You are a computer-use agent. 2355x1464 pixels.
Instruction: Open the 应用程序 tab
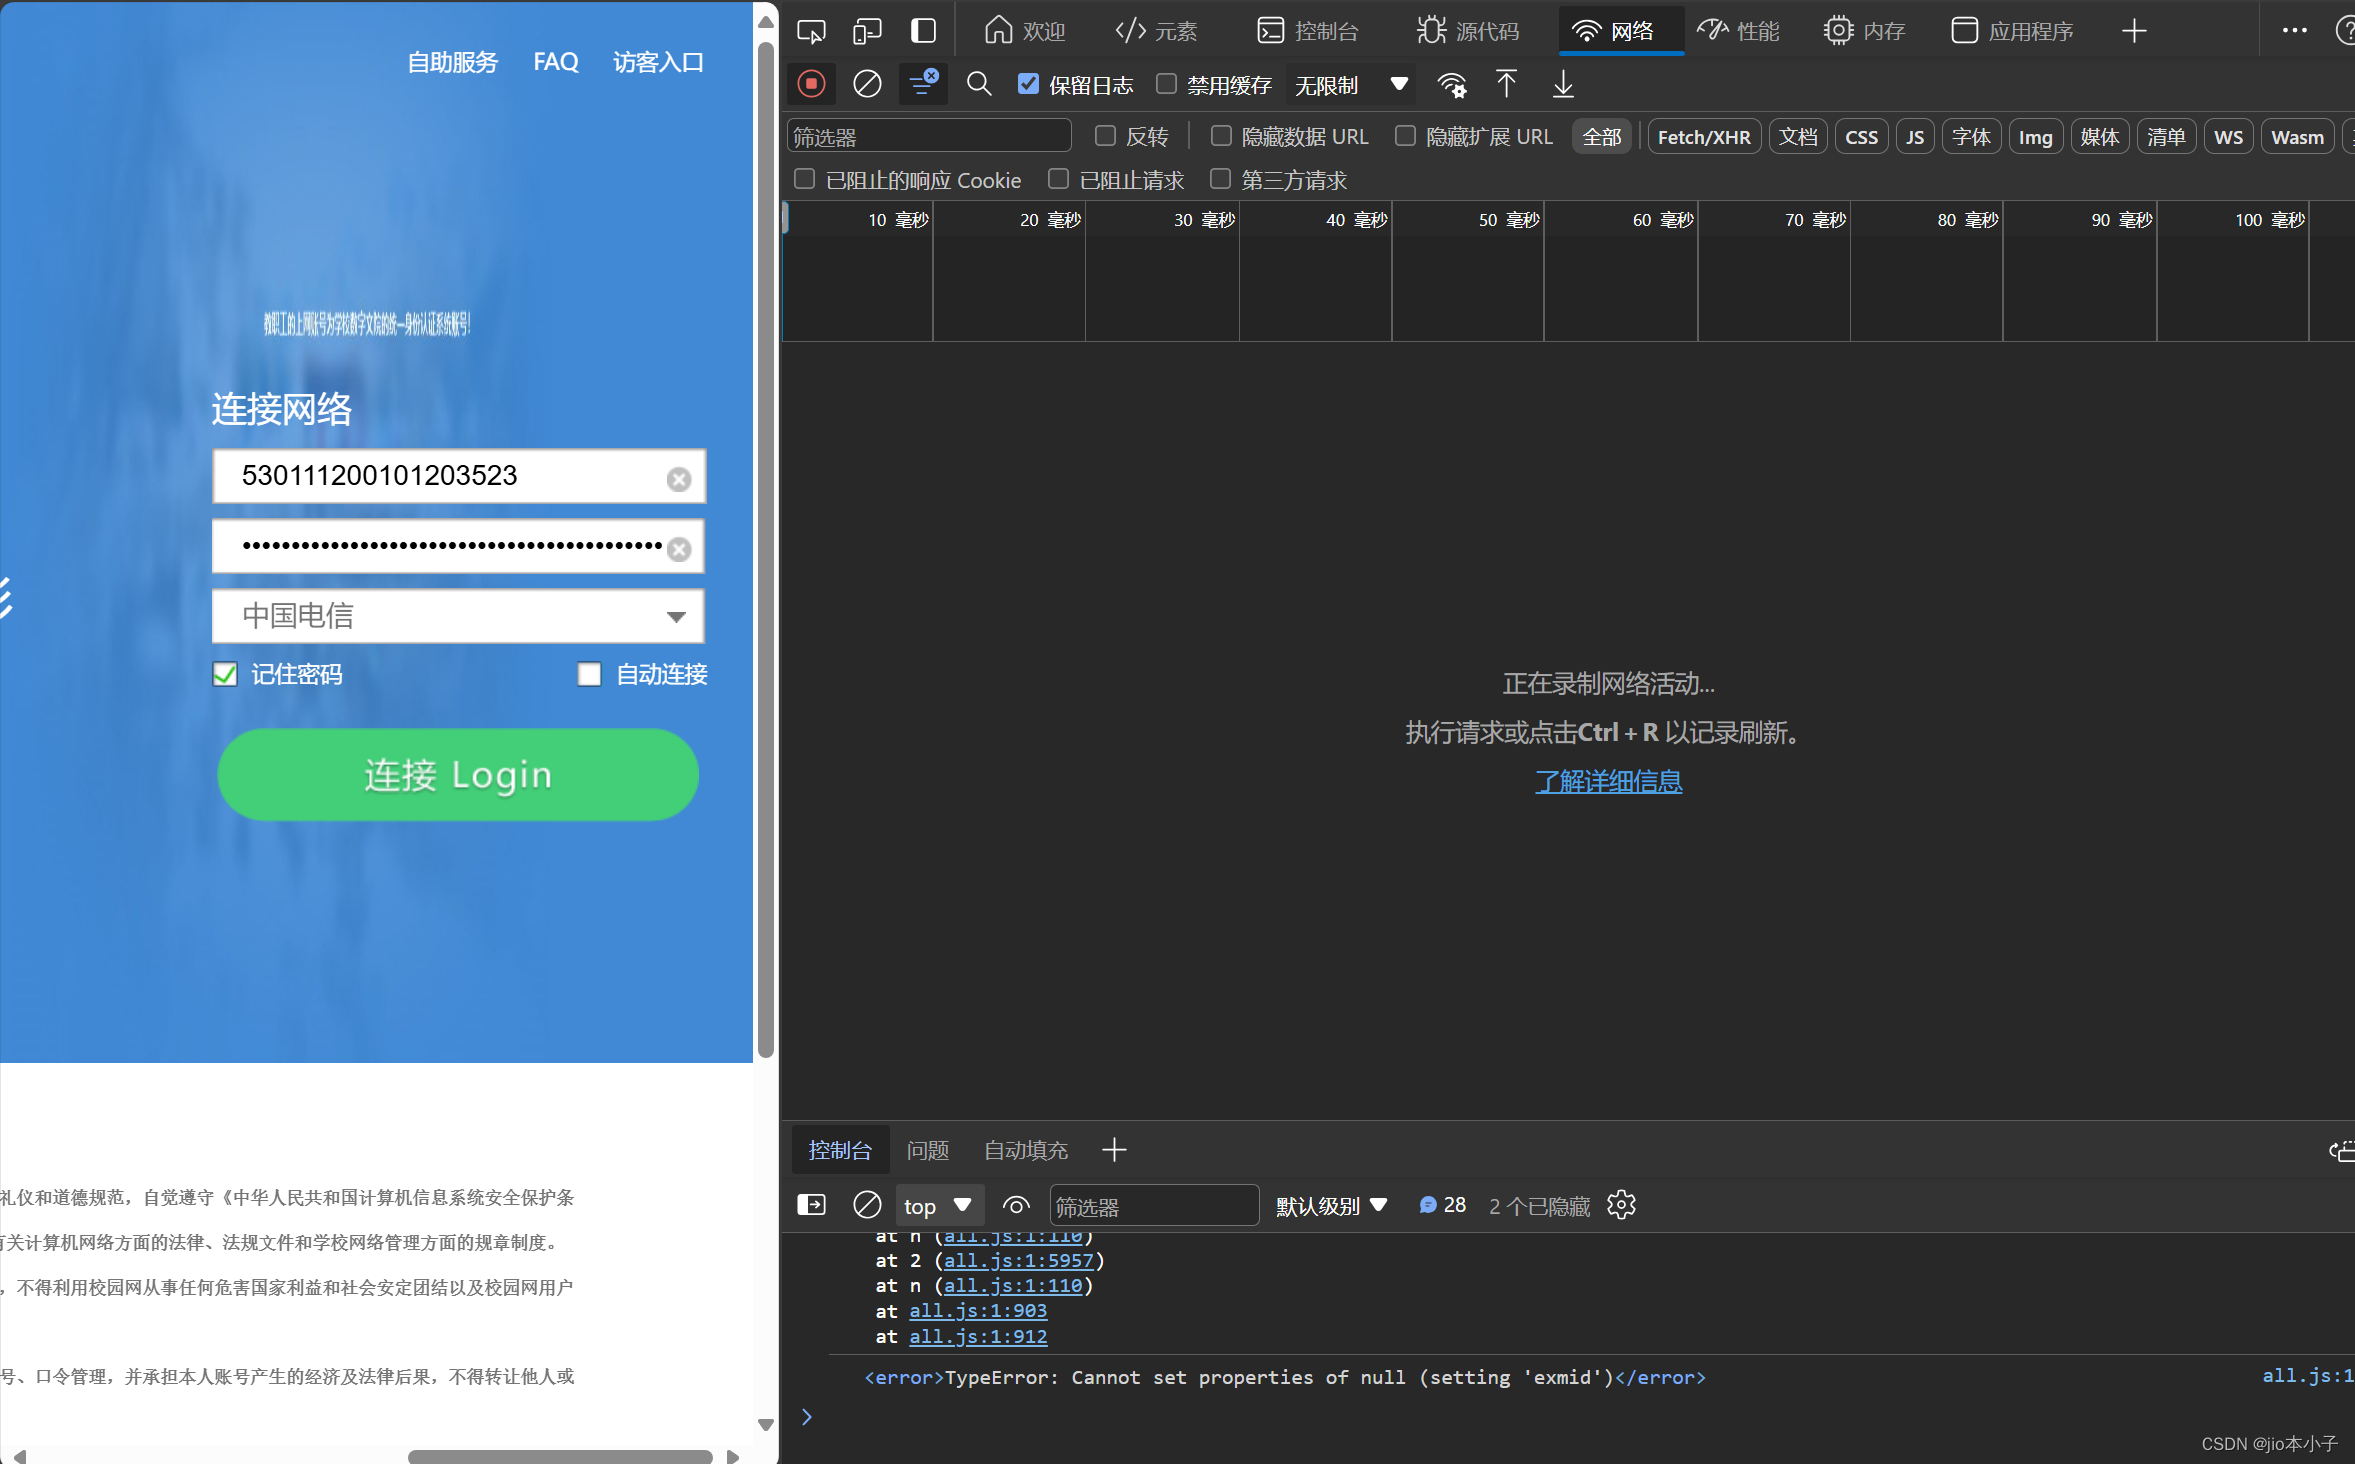pyautogui.click(x=2012, y=31)
